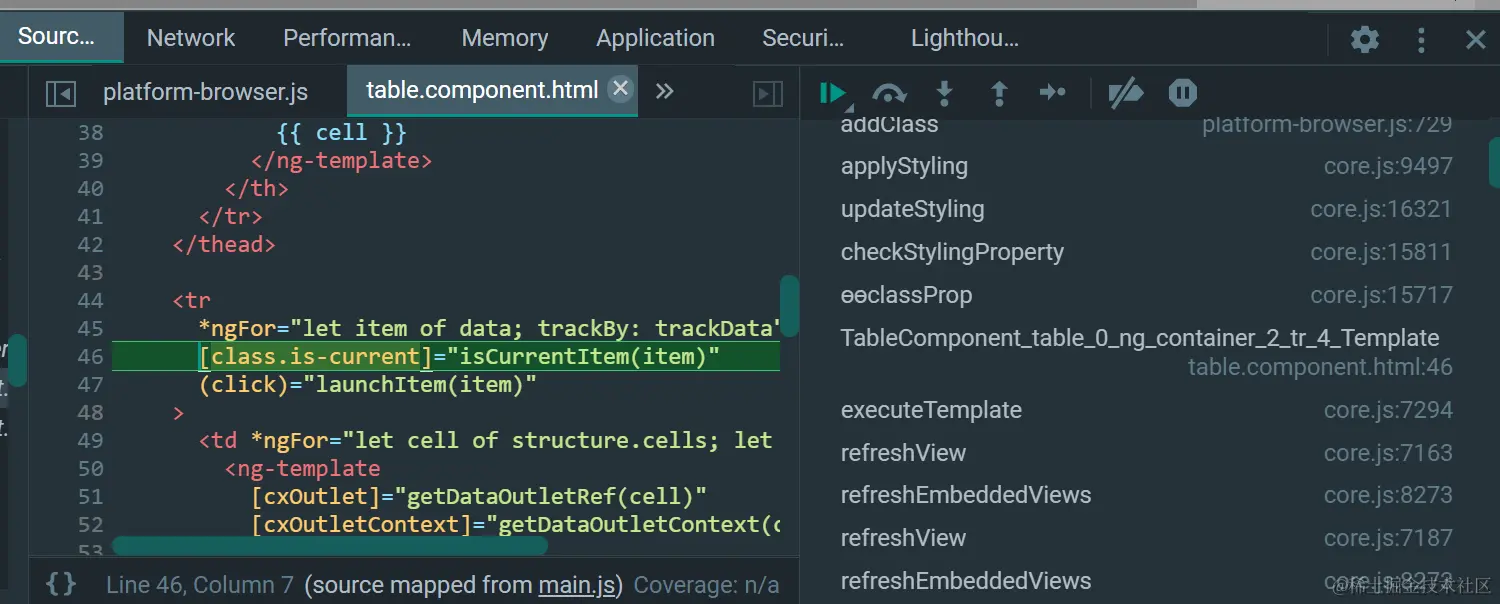Open the Memory tab
1500x604 pixels.
point(505,38)
